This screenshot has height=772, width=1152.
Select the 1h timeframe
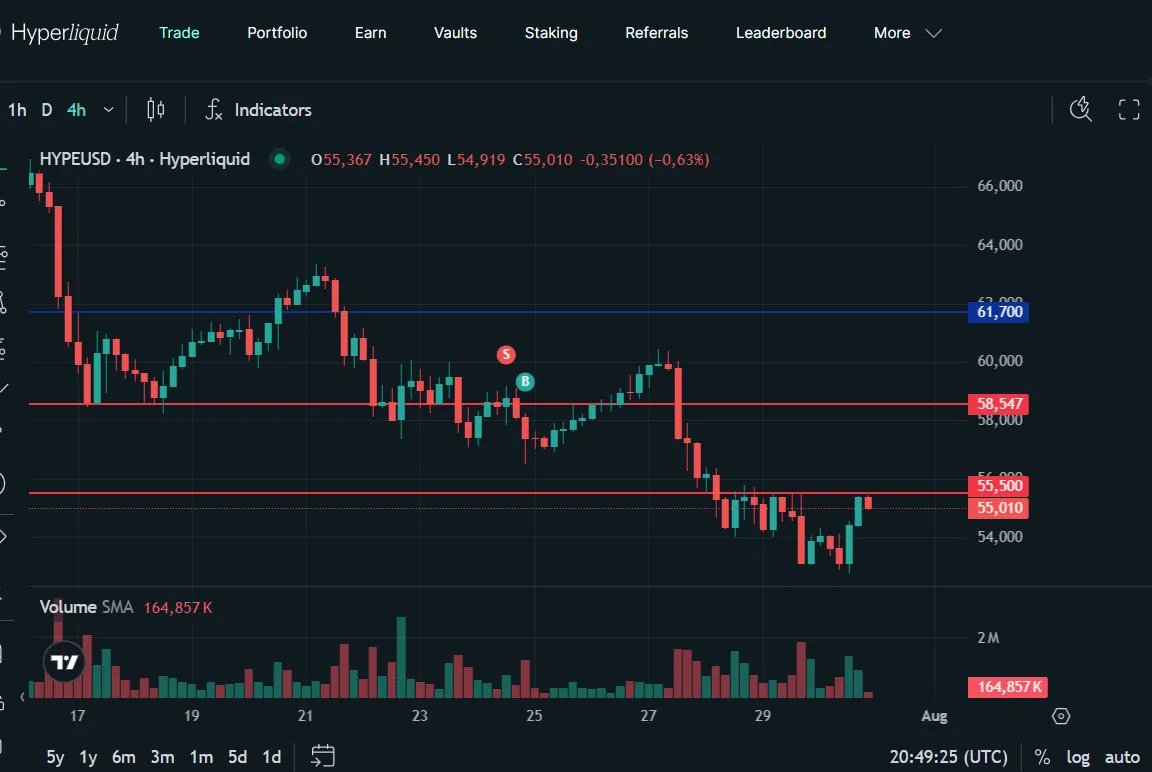point(17,110)
